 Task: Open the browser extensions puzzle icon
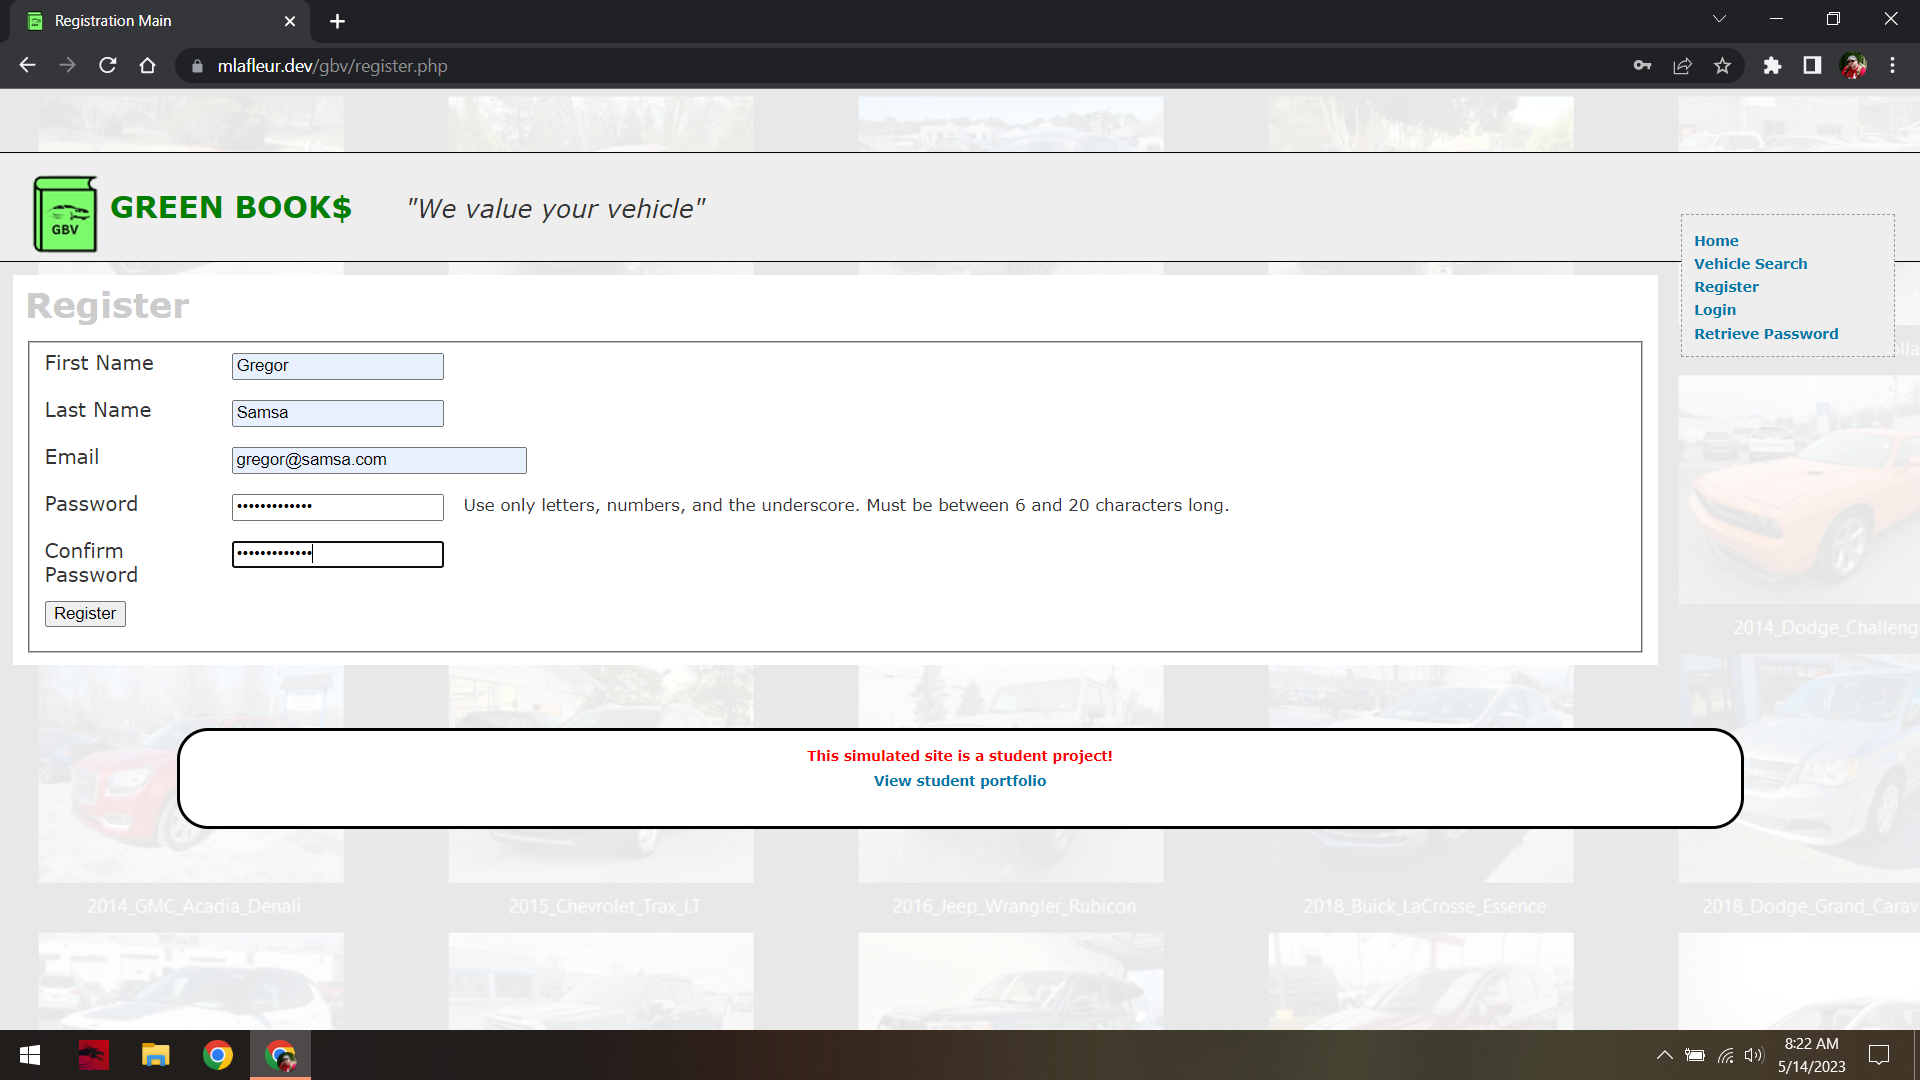1772,66
